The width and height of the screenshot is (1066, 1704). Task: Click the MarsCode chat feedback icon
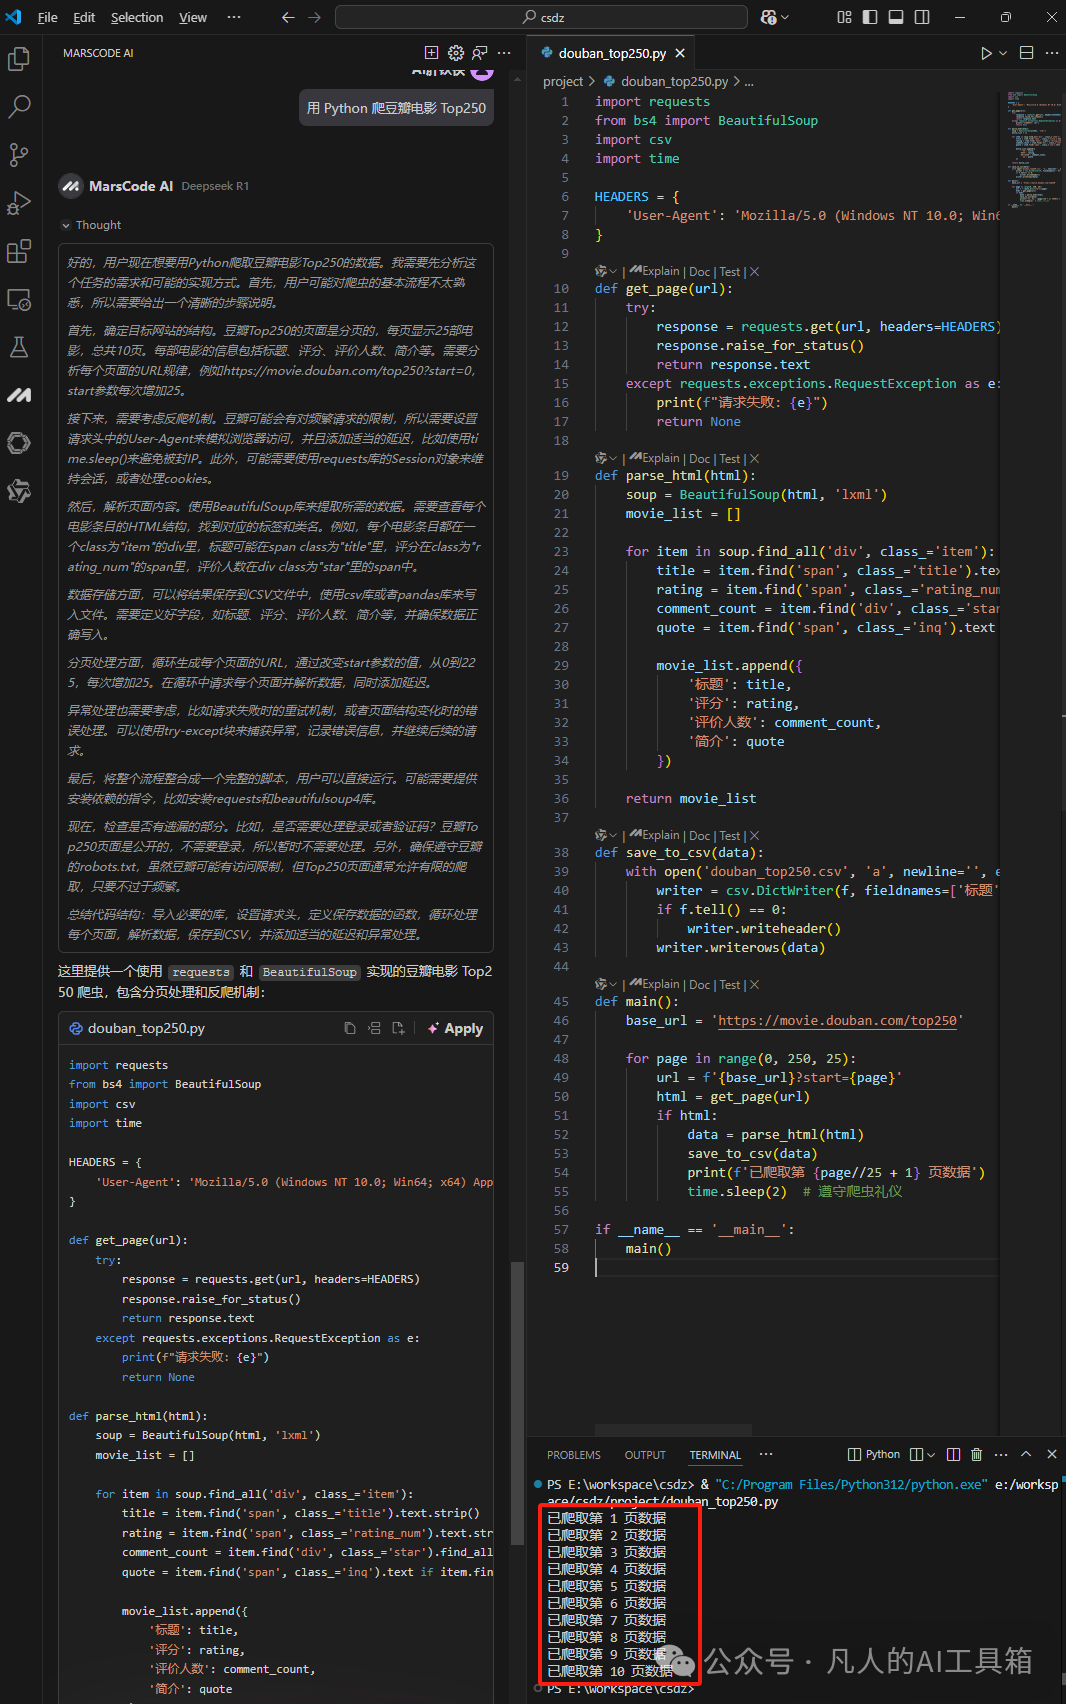click(x=480, y=53)
